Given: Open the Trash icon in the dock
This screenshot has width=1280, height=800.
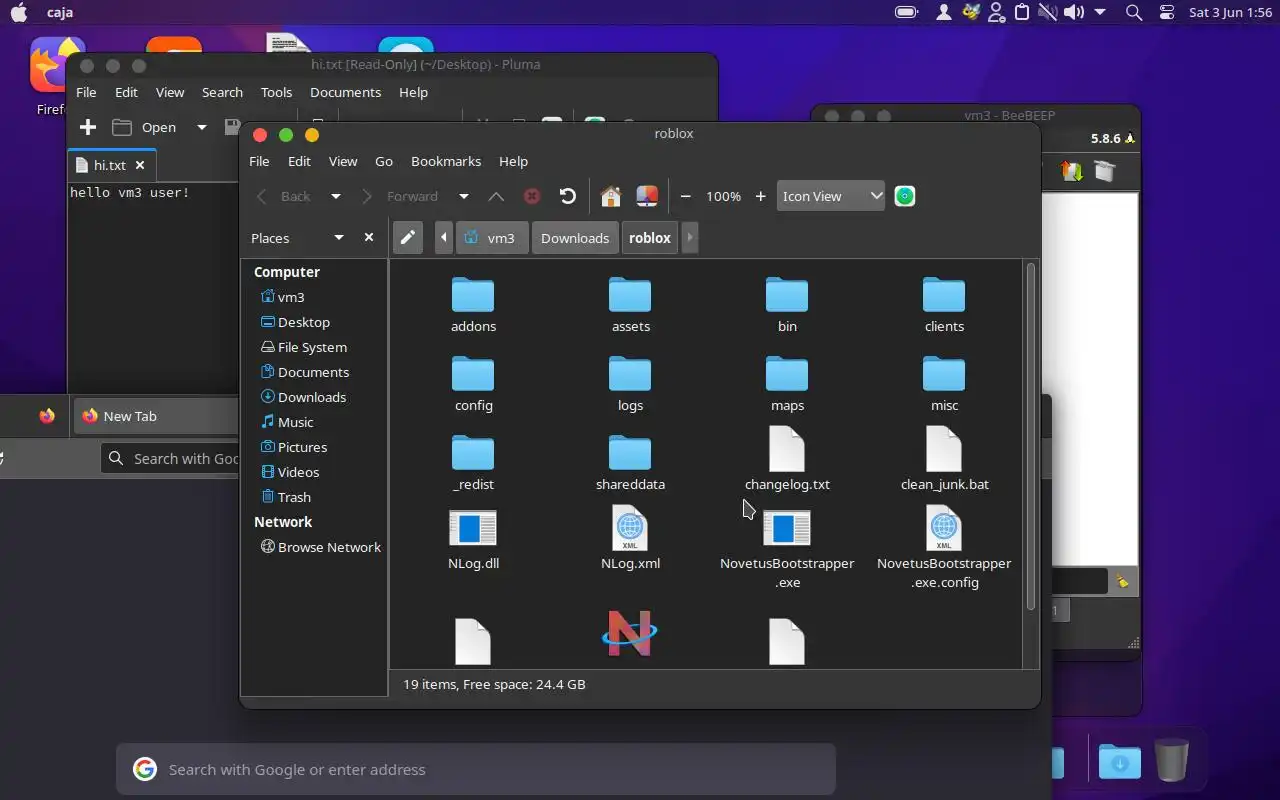Looking at the screenshot, I should (1172, 760).
